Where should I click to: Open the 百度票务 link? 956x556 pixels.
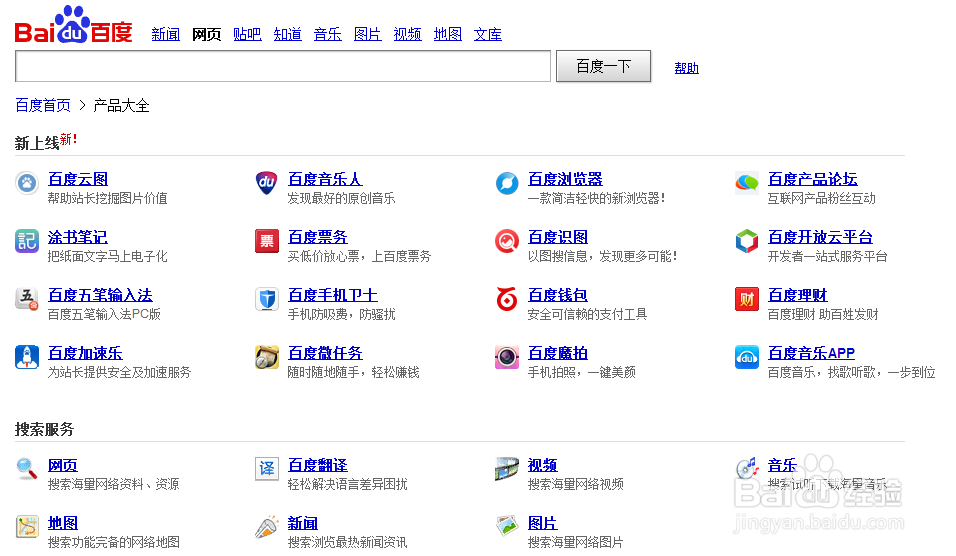tap(318, 237)
